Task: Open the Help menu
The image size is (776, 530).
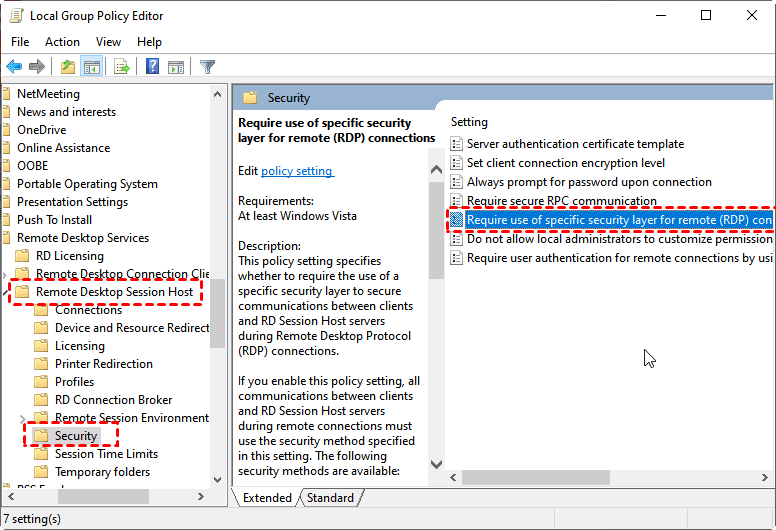Action: point(149,42)
